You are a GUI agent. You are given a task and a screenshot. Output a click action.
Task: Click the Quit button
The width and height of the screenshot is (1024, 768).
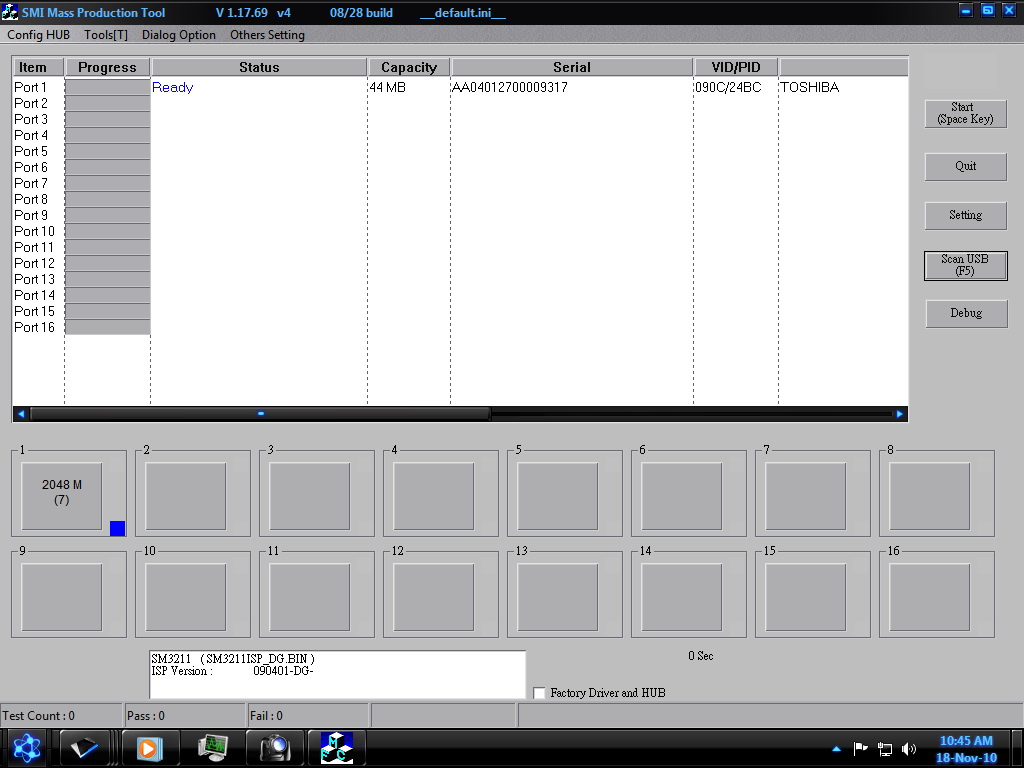click(x=965, y=167)
